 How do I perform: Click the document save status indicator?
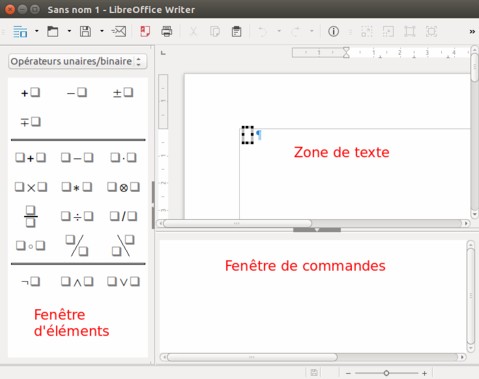314,373
